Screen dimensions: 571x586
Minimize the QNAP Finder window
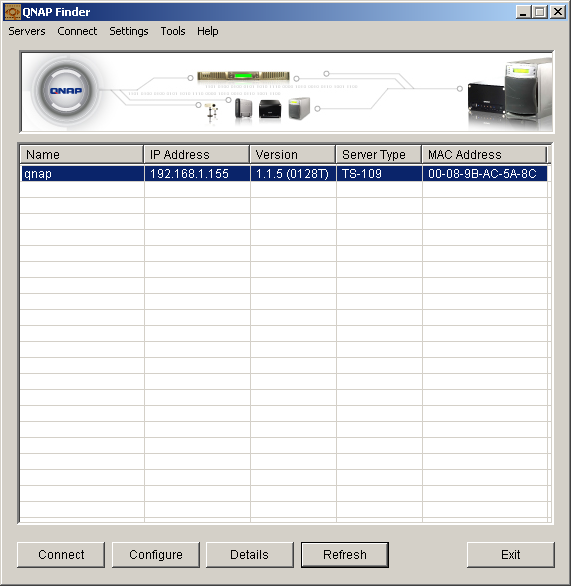[523, 12]
